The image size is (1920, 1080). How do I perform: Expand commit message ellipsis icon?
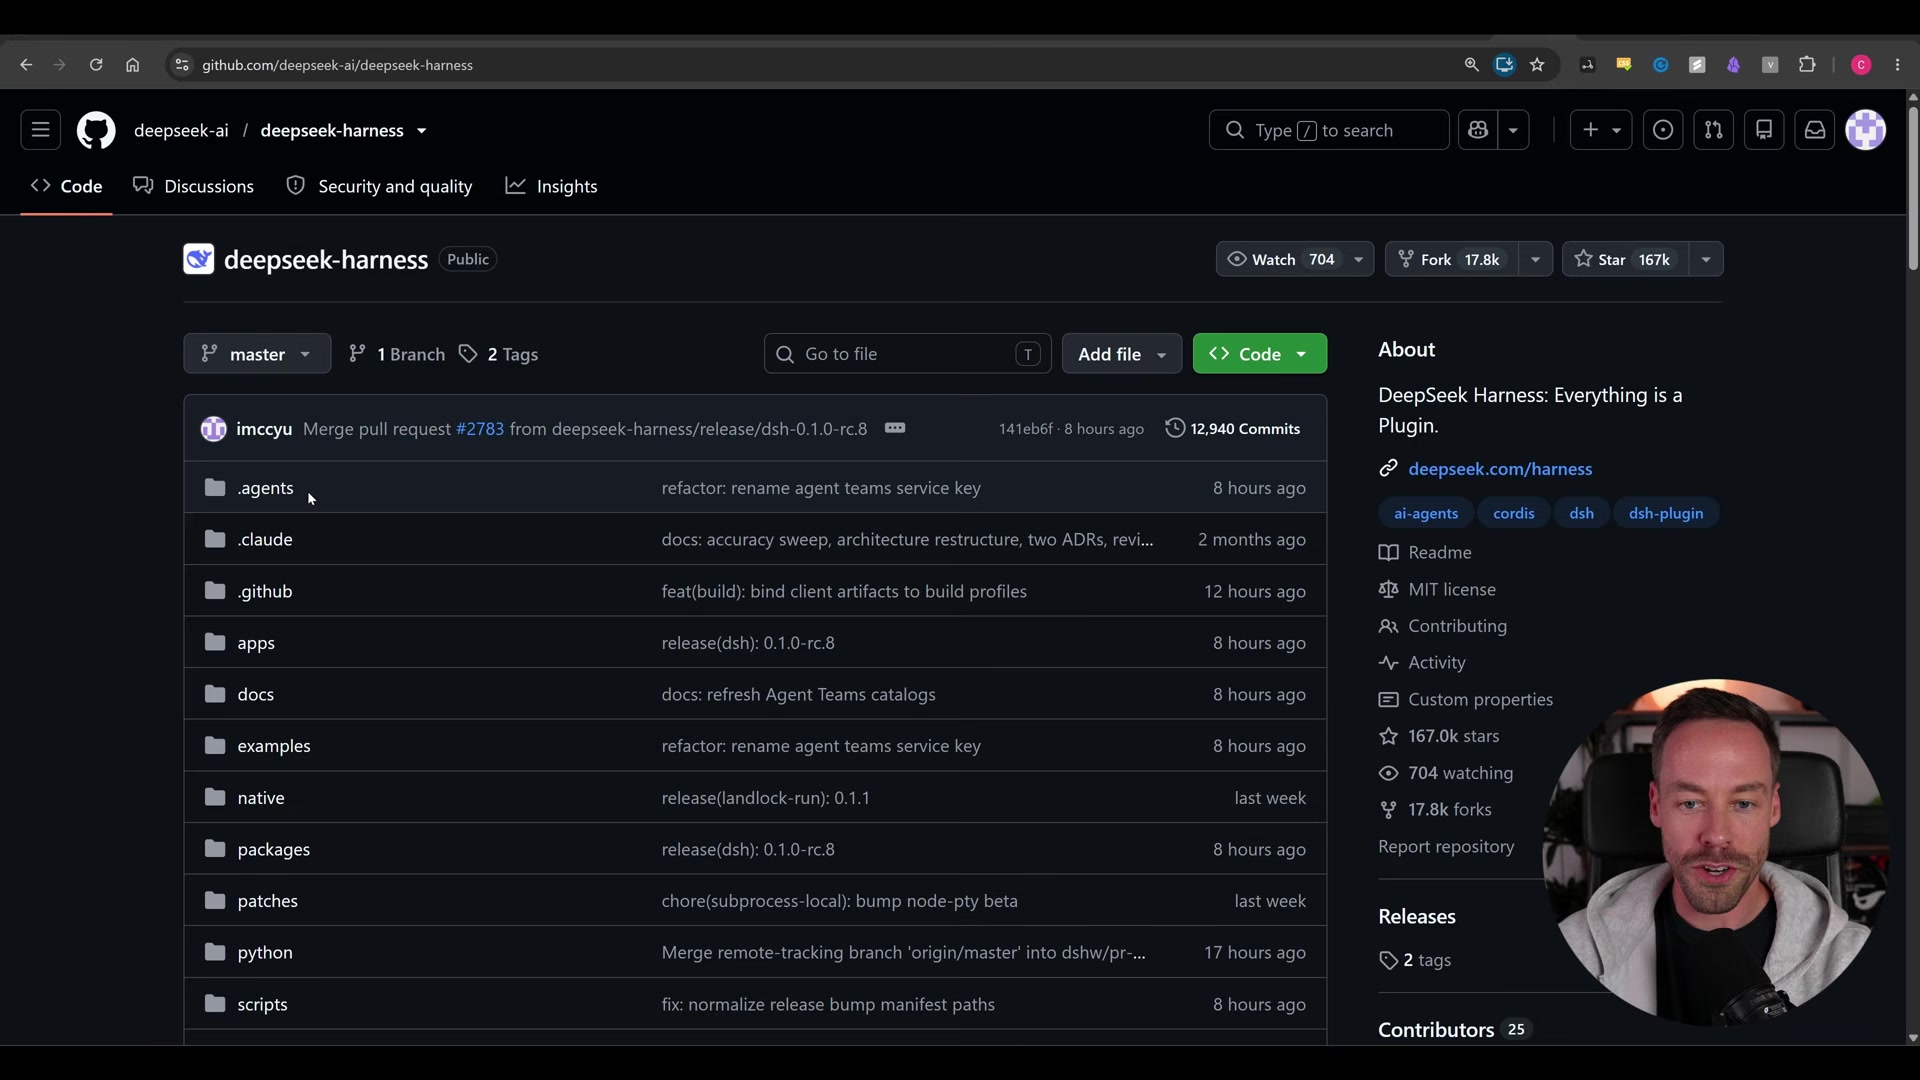(x=895, y=428)
